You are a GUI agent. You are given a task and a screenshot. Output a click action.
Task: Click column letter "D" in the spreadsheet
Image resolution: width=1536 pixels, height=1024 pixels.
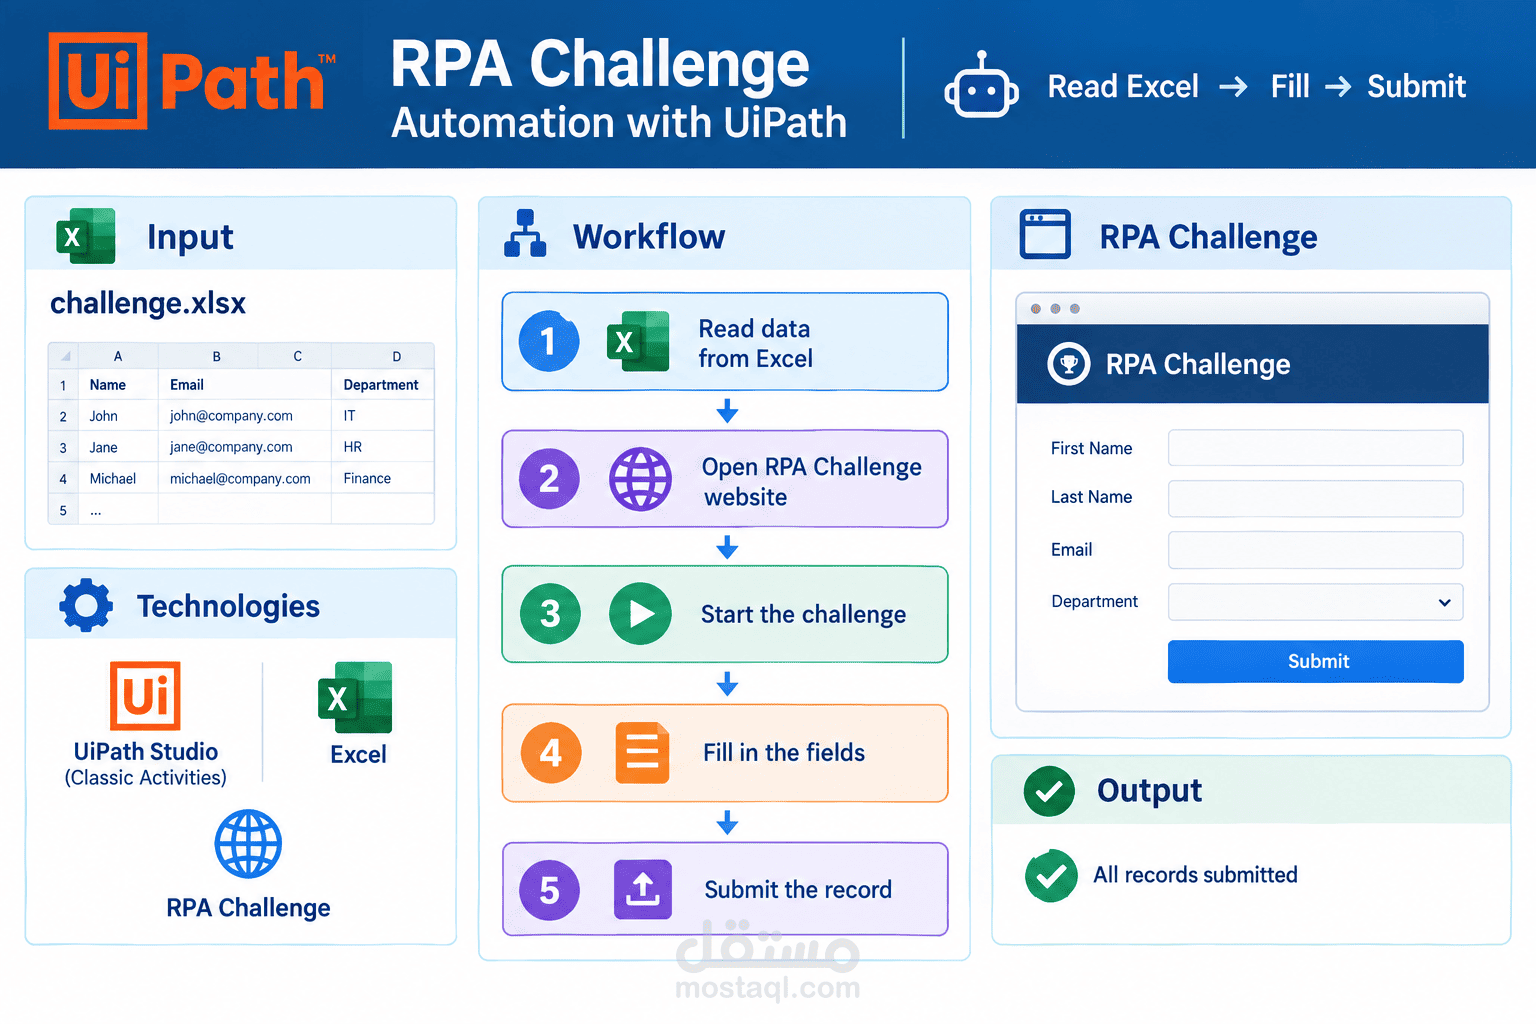tap(397, 356)
